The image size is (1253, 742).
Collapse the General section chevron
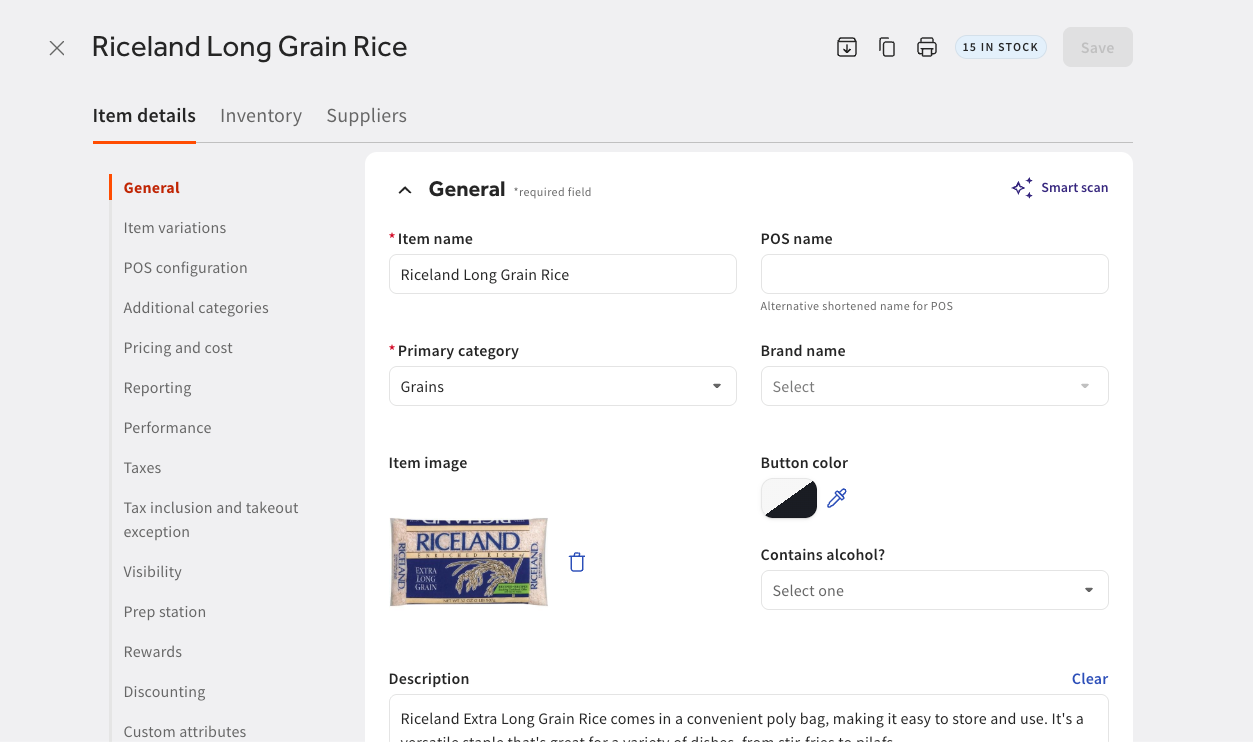(x=405, y=190)
